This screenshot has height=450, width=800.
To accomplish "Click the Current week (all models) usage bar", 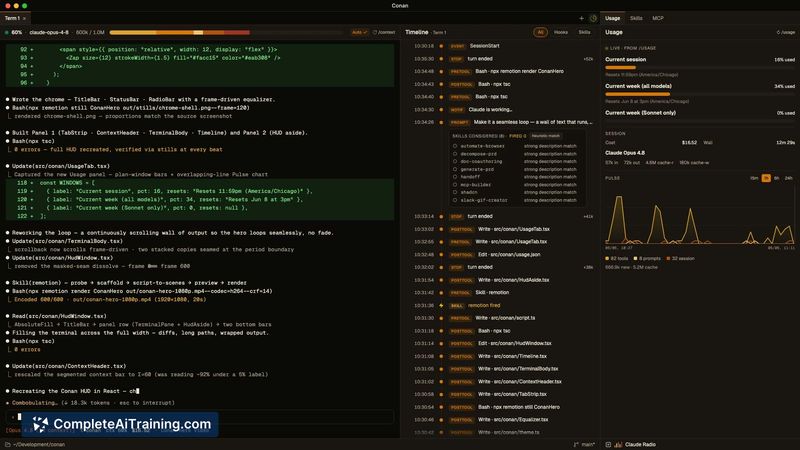I will (x=699, y=94).
